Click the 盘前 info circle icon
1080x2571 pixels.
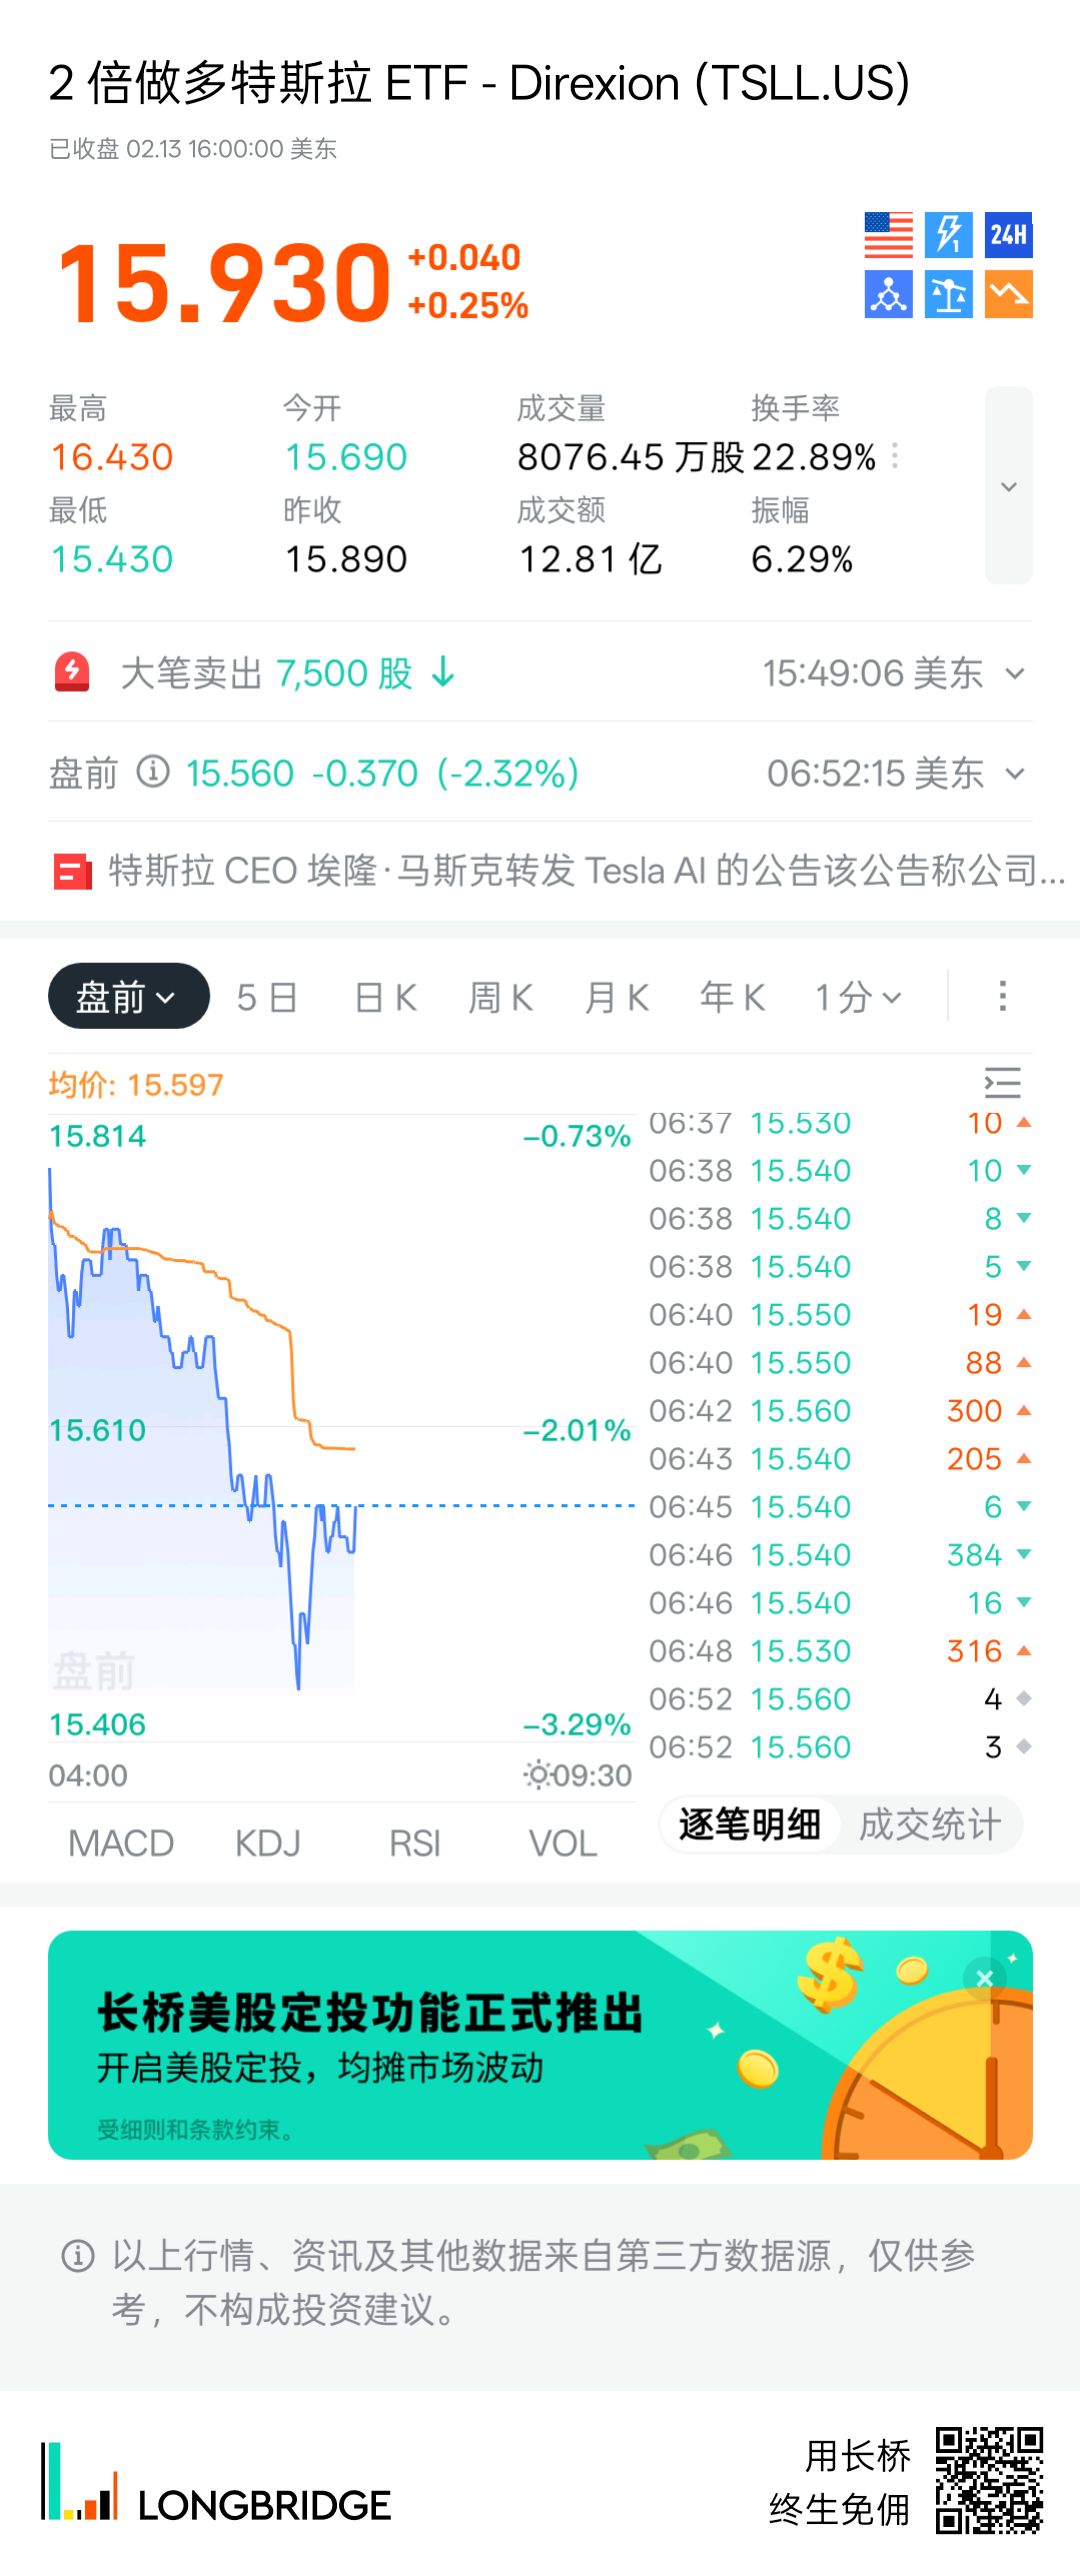(x=153, y=772)
